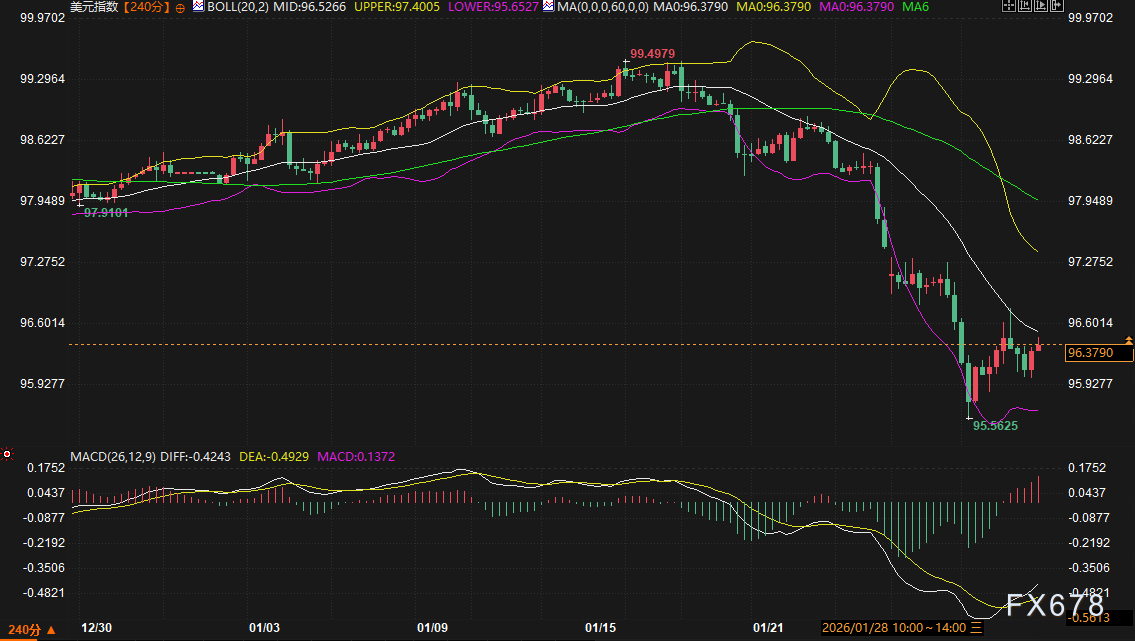The image size is (1135, 641).
Task: Click the 01/15 date on the time axis
Action: pyautogui.click(x=600, y=628)
